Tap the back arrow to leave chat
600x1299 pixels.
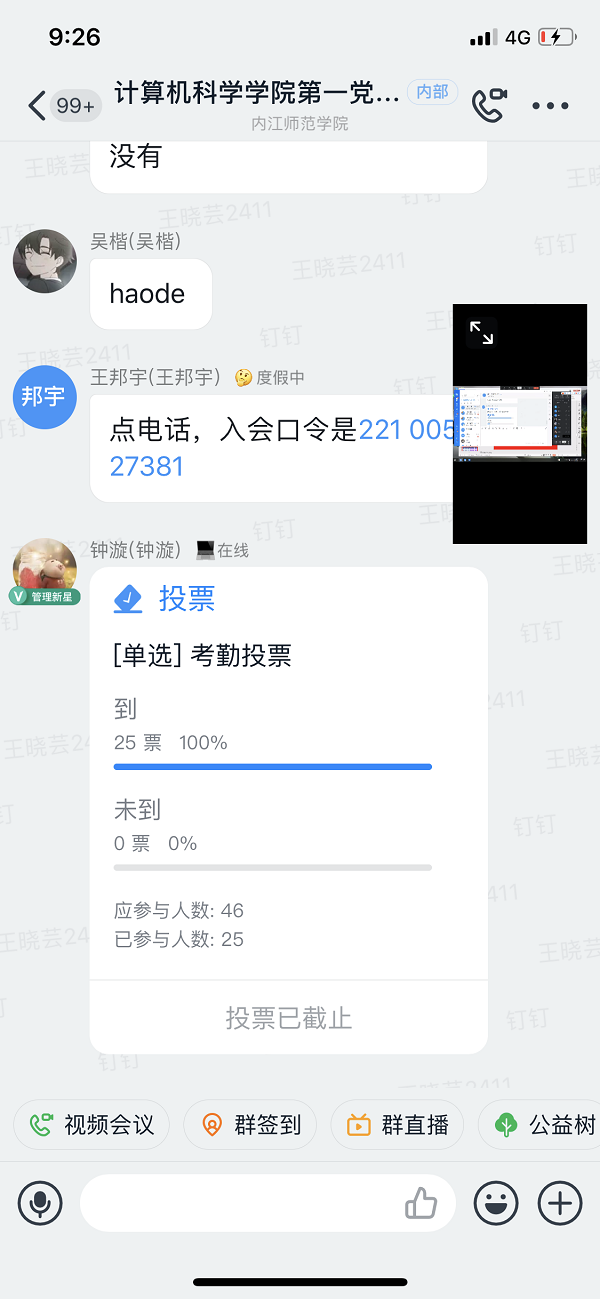pyautogui.click(x=37, y=106)
